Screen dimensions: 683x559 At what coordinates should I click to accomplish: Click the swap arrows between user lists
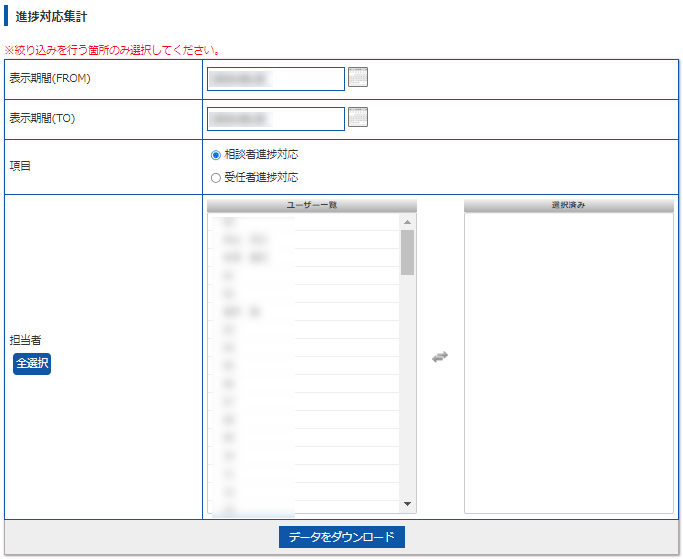[440, 357]
